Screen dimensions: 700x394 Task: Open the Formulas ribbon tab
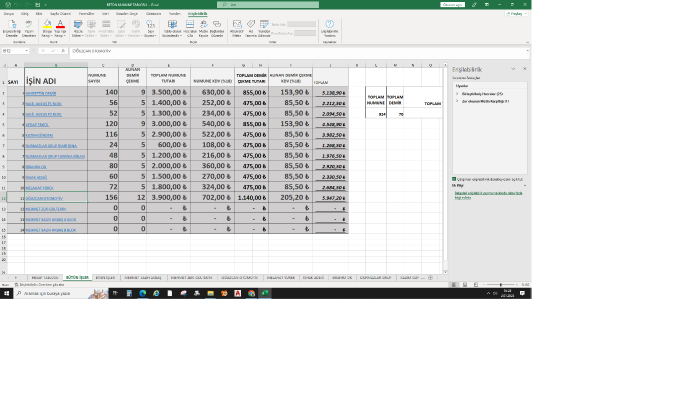pyautogui.click(x=86, y=14)
